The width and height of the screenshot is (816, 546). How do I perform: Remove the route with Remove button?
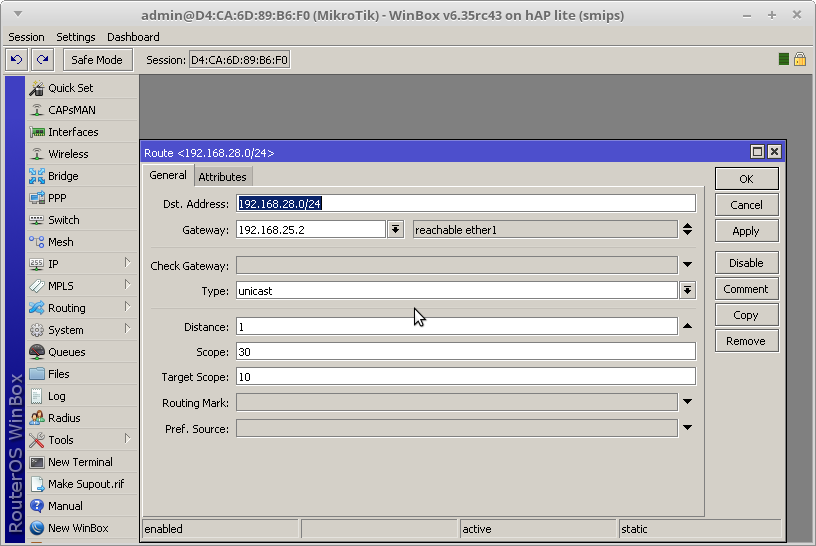746,341
